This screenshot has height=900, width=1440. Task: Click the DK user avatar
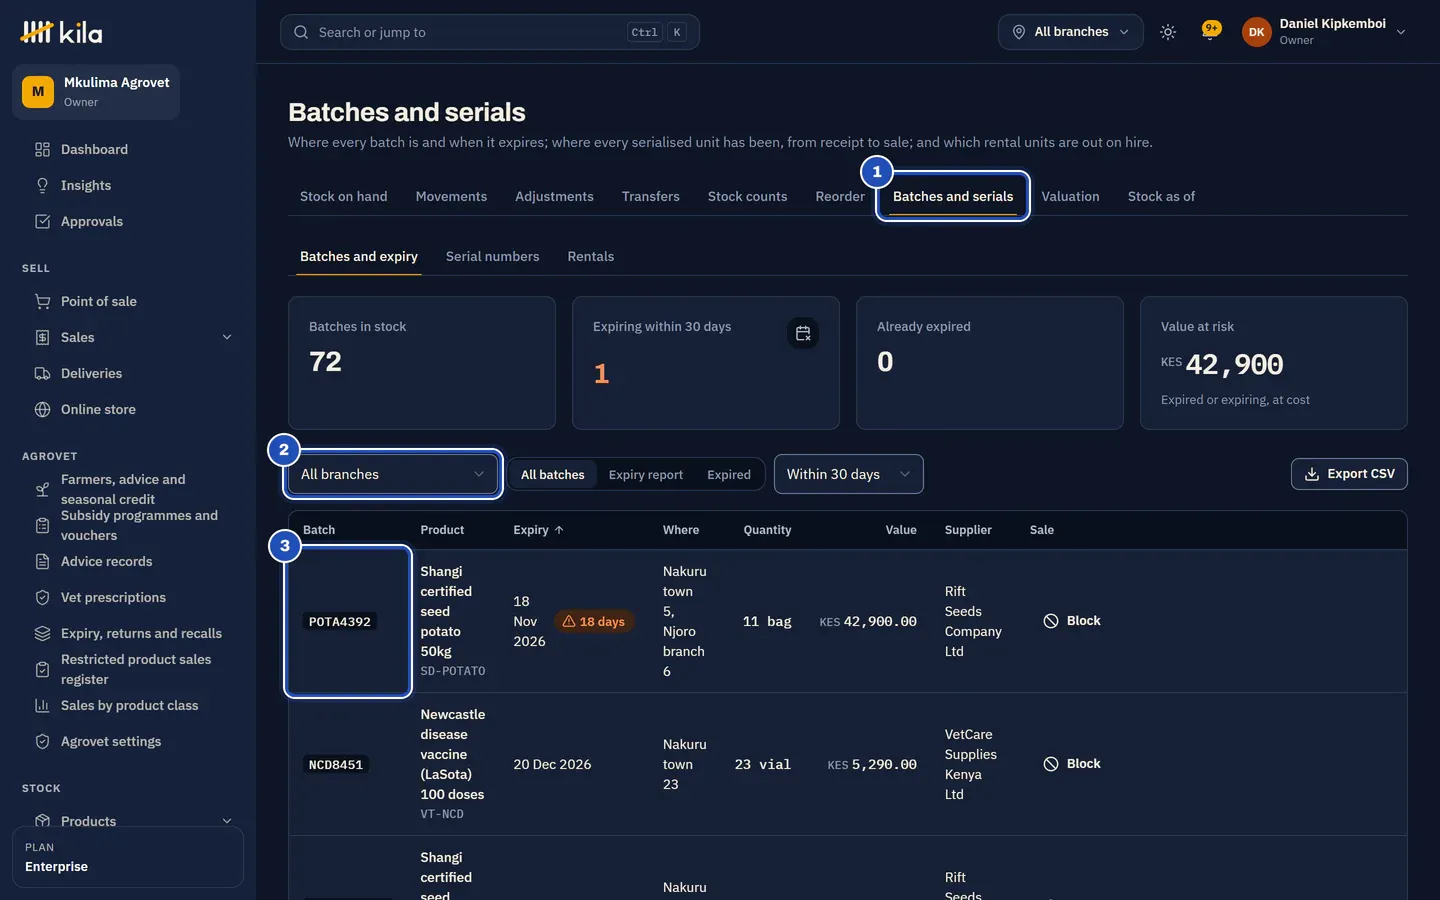click(x=1257, y=32)
